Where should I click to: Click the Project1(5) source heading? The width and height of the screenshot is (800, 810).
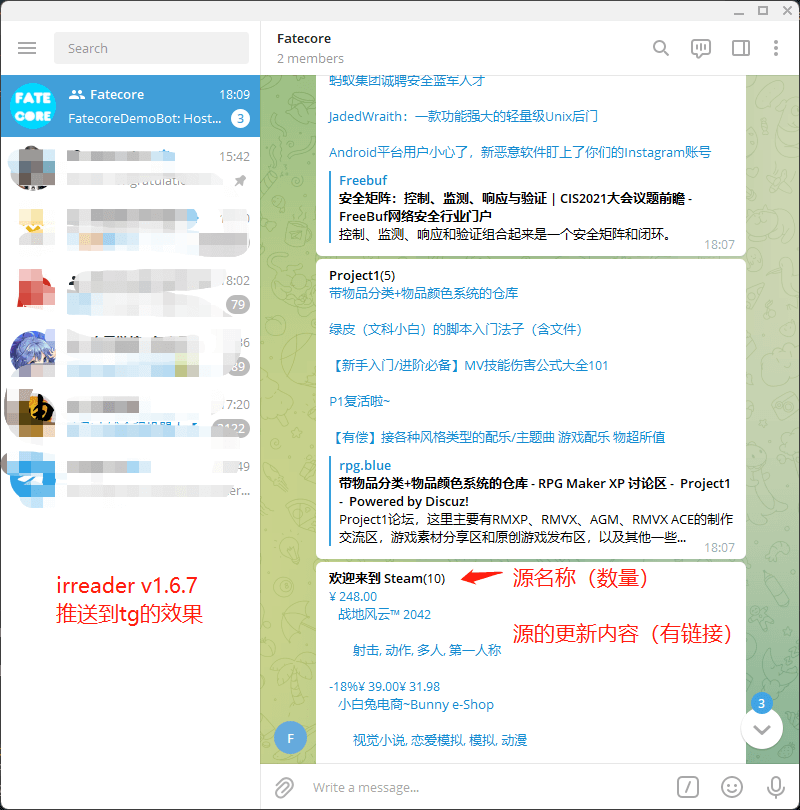[362, 276]
